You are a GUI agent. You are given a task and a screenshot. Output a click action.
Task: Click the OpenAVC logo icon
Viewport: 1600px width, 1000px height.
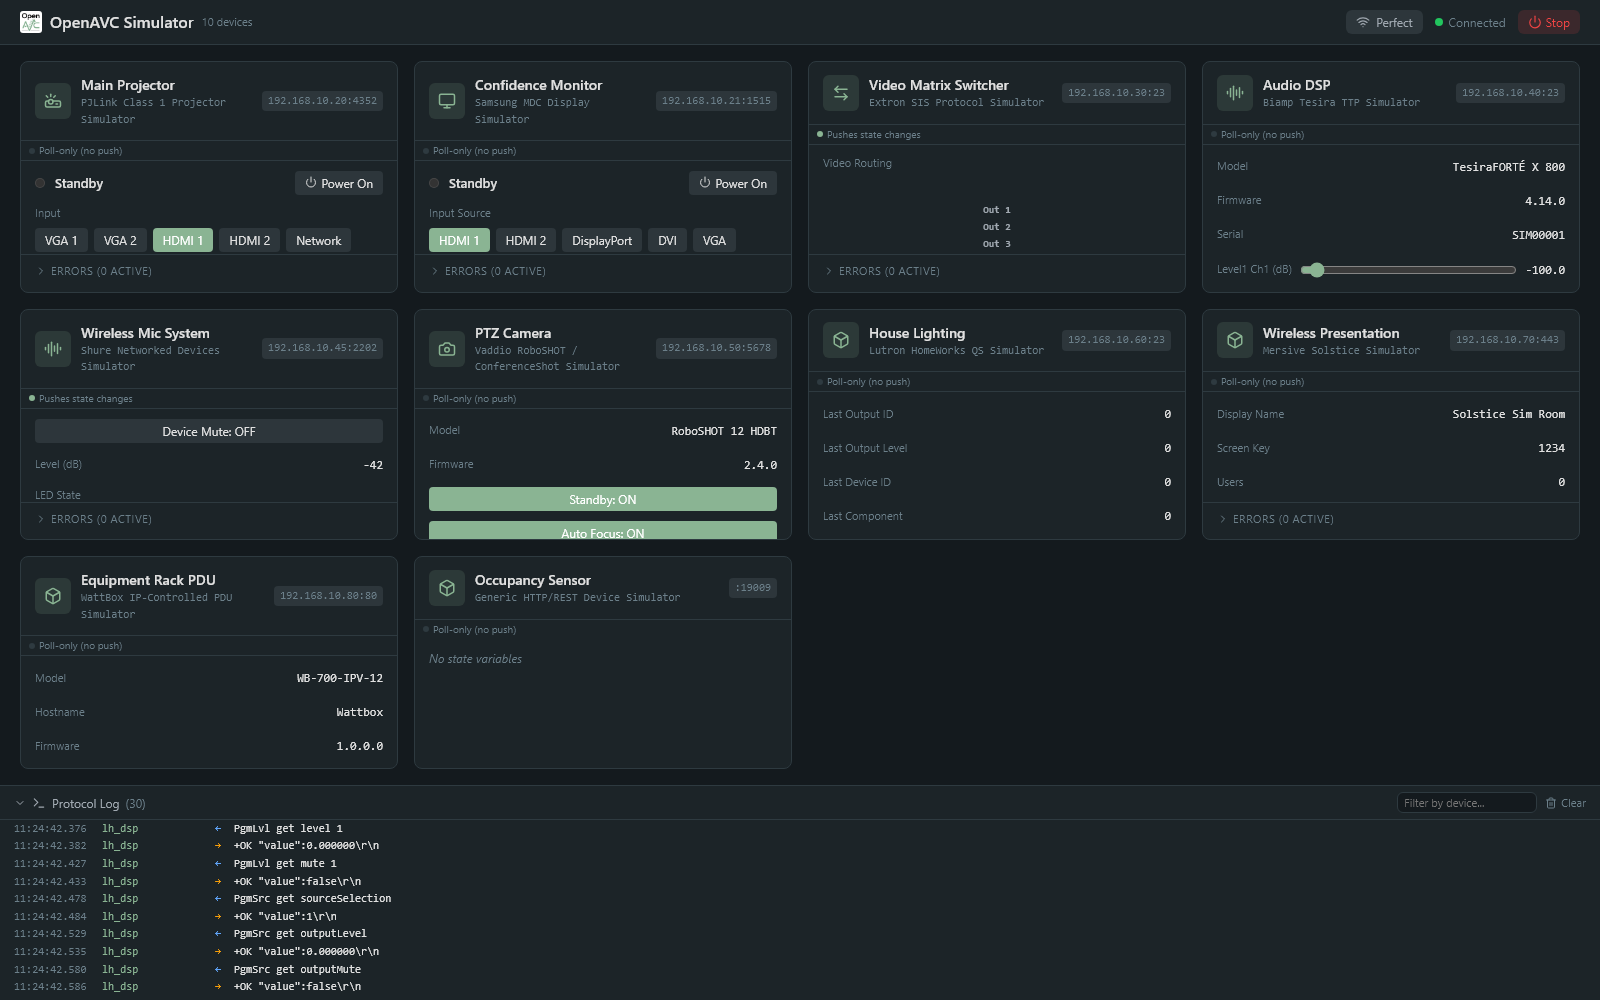point(31,22)
